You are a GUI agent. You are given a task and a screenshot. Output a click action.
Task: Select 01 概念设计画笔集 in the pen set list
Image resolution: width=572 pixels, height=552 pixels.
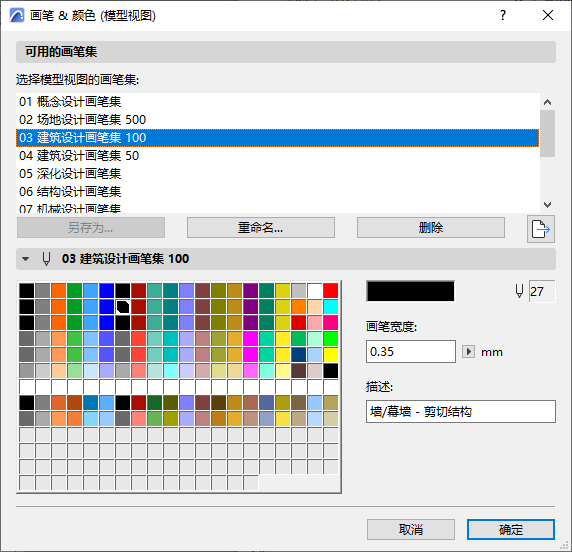(x=277, y=102)
